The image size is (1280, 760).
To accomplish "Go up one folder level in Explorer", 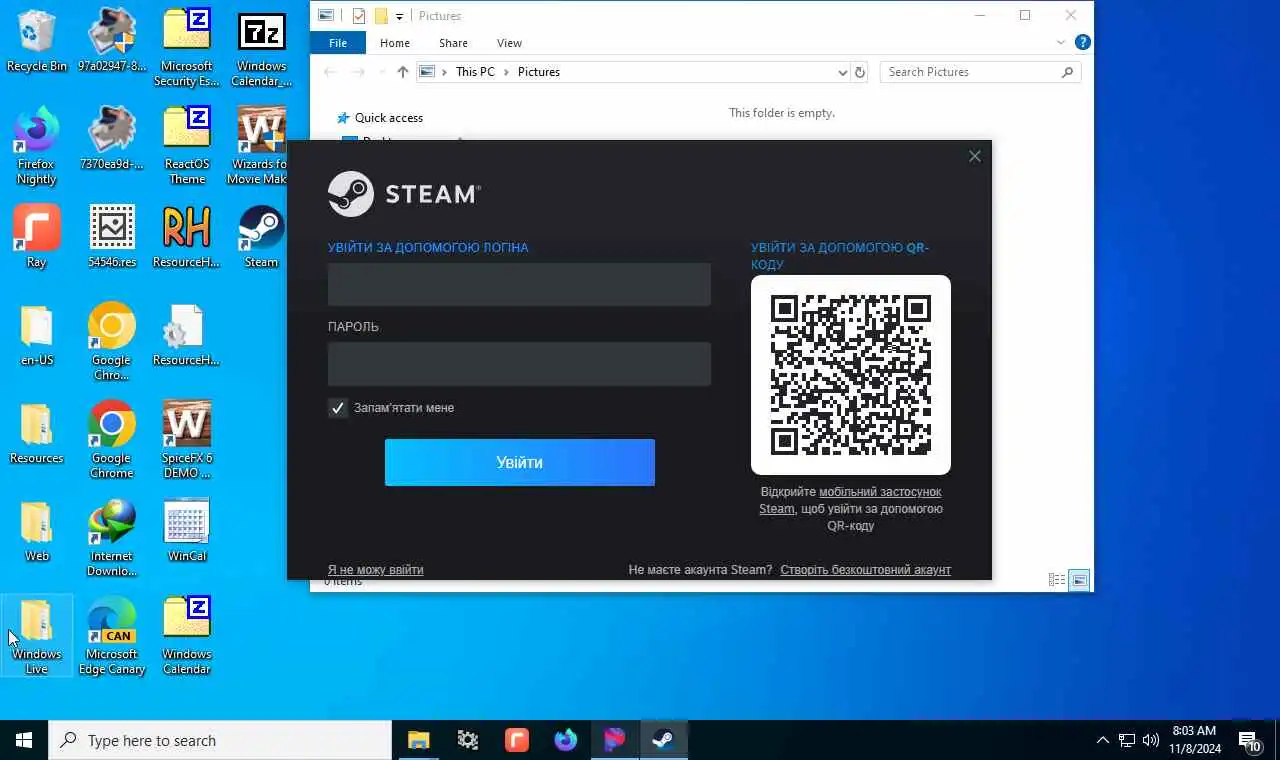I will [x=403, y=72].
